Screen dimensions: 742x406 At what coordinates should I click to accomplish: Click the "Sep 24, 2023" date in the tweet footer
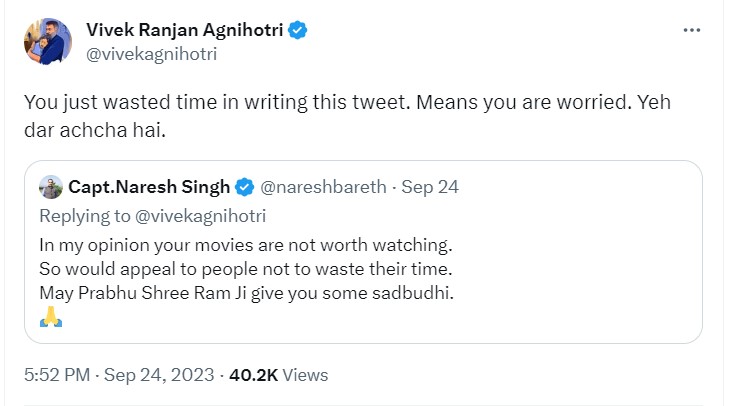pyautogui.click(x=160, y=375)
